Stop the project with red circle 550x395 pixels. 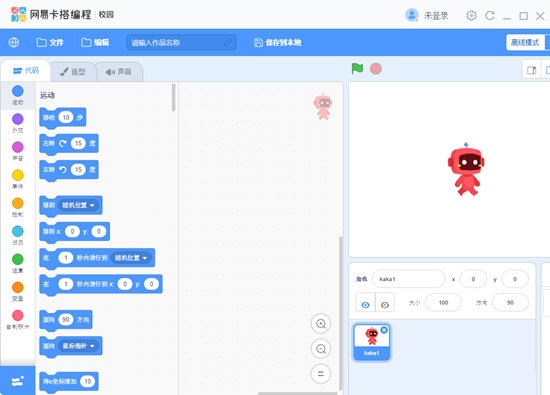click(x=376, y=69)
